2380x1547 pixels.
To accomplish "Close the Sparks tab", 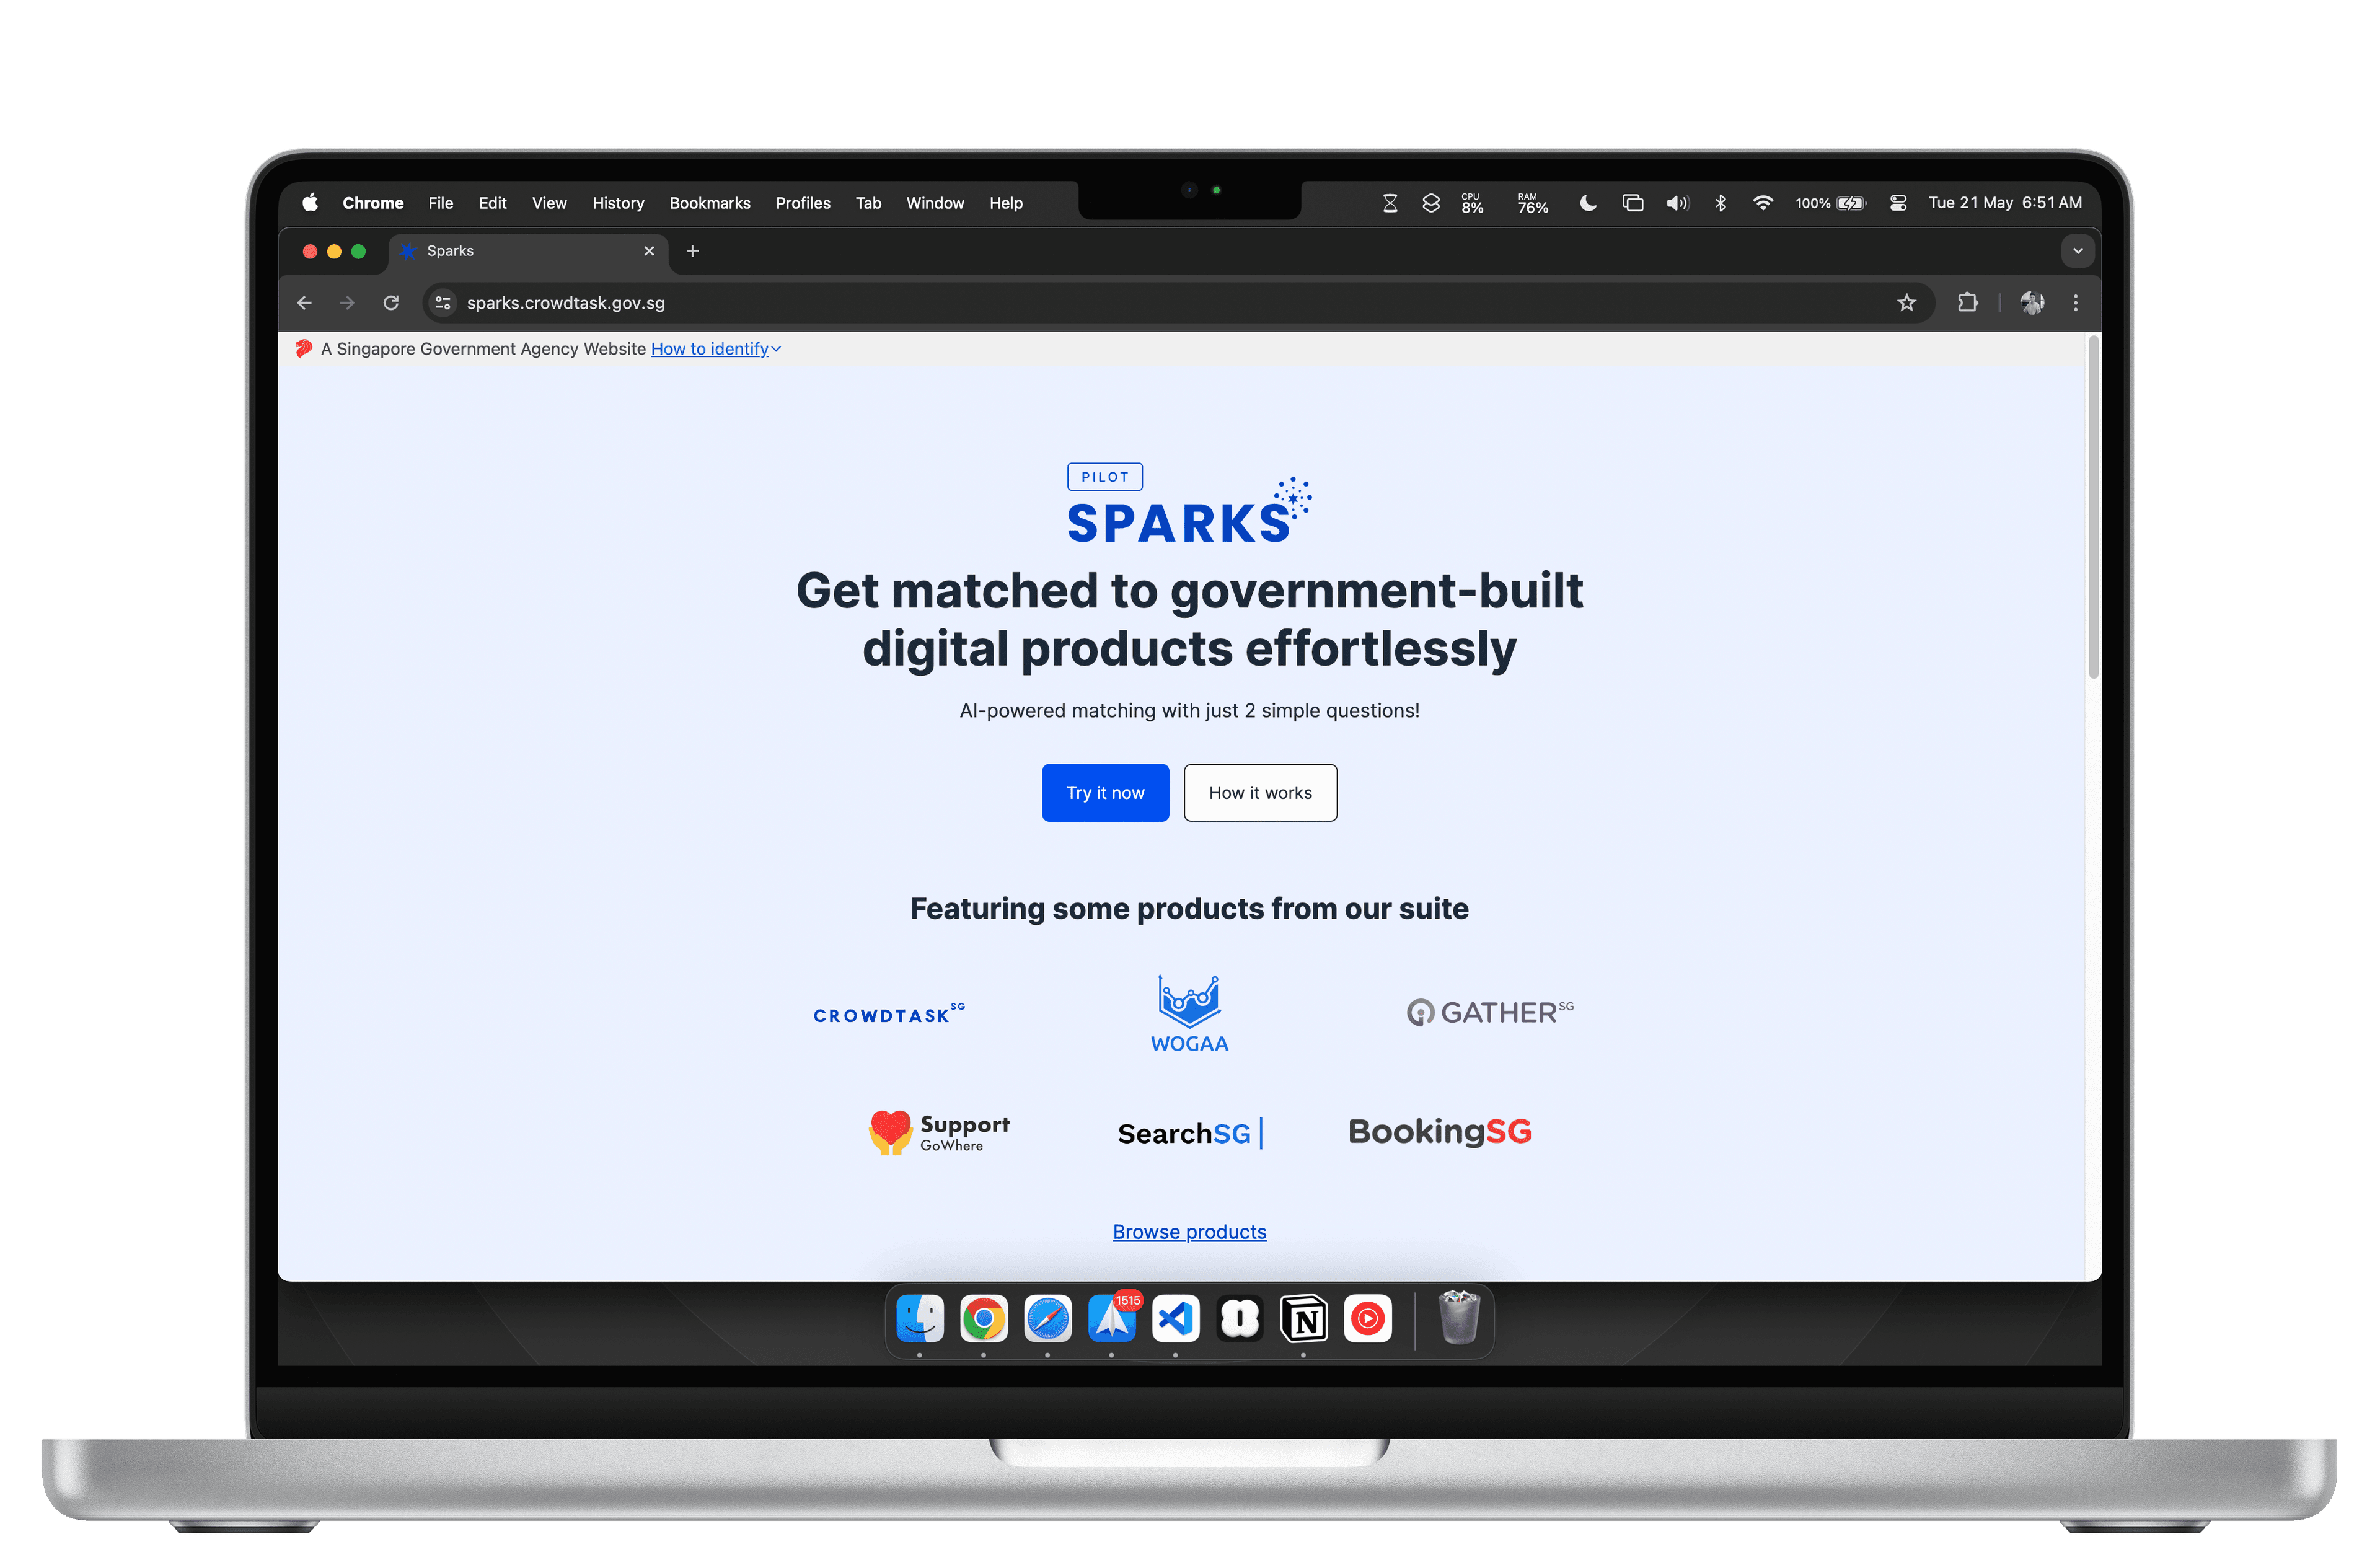I will (649, 251).
